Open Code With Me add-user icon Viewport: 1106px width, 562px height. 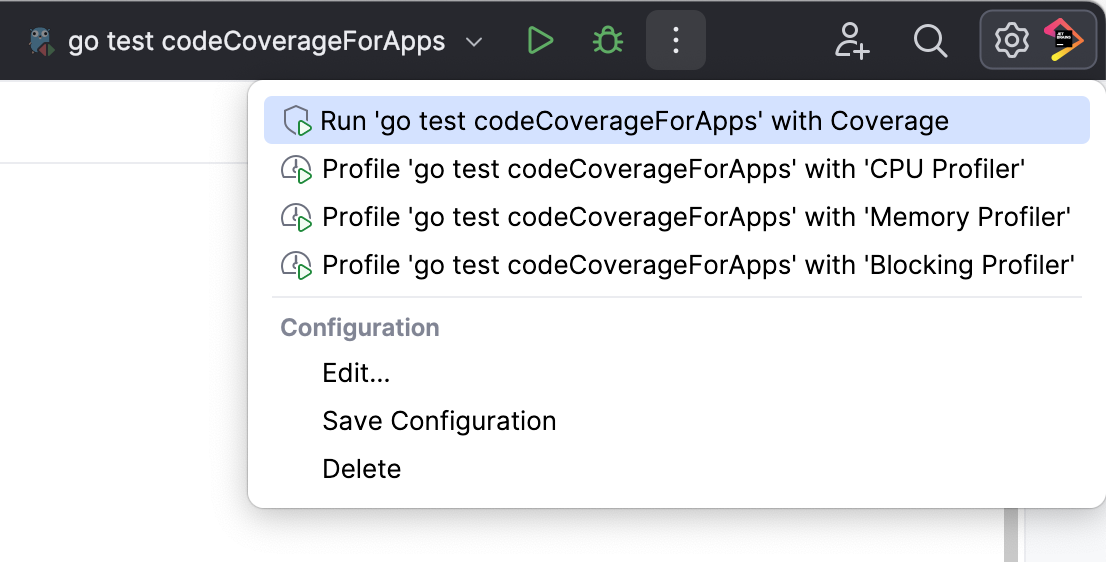point(852,41)
